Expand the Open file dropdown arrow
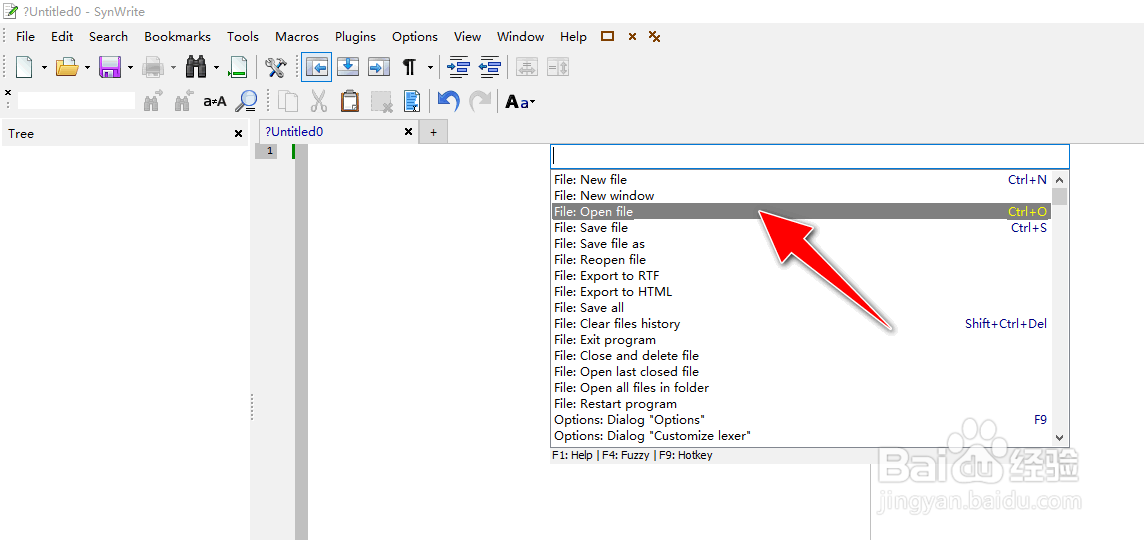Viewport: 1144px width, 540px height. [x=88, y=68]
